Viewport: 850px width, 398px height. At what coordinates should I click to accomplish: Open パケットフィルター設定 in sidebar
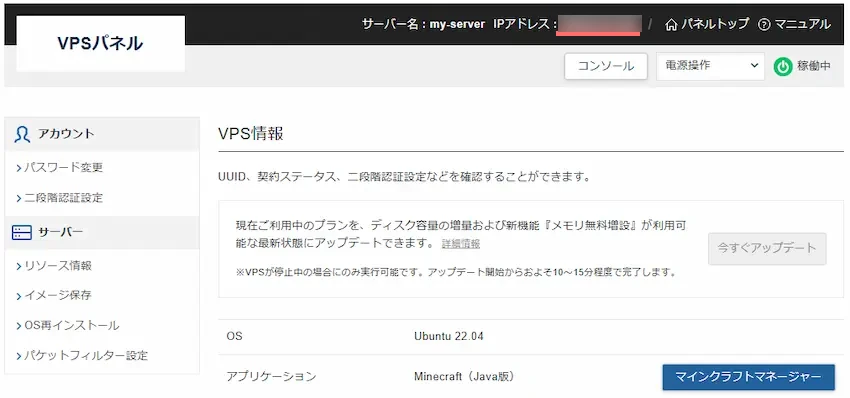(86, 356)
